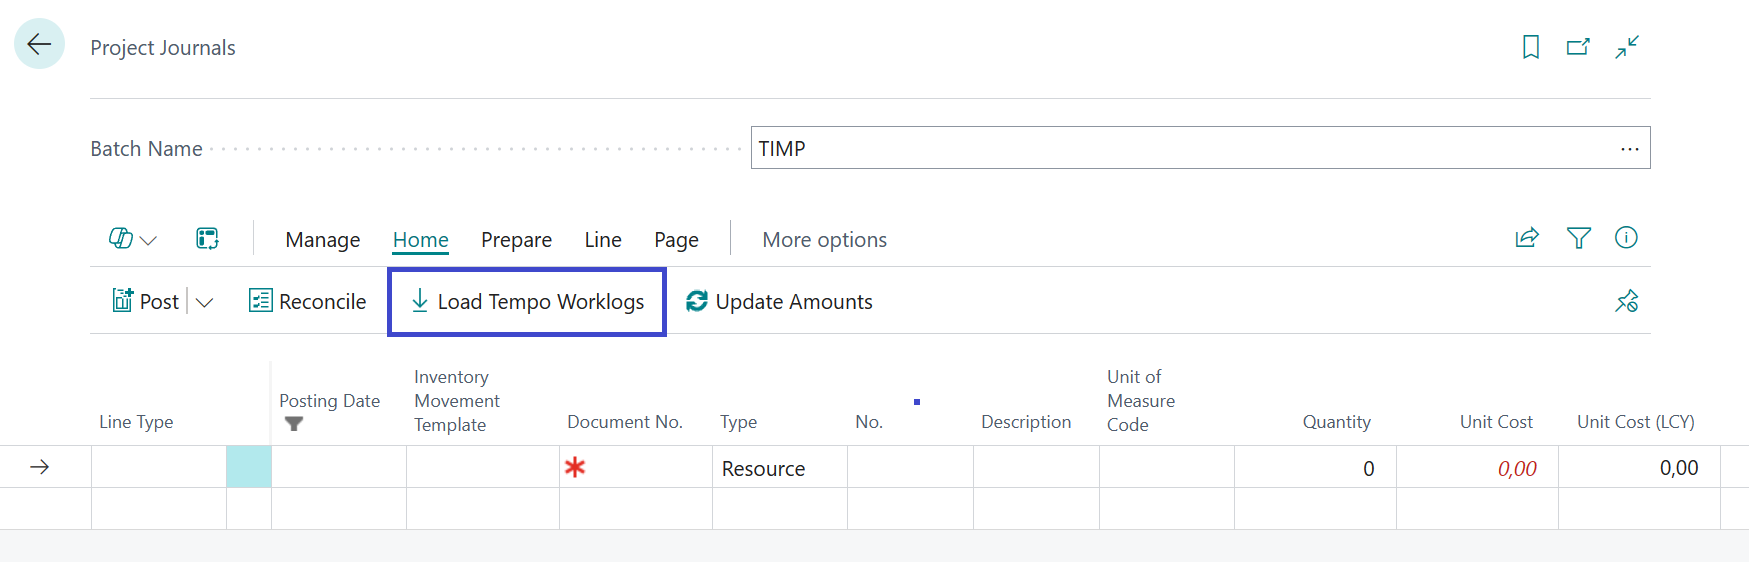Expand the Post split-button arrow
Screen dimensions: 1749x562
(x=205, y=302)
